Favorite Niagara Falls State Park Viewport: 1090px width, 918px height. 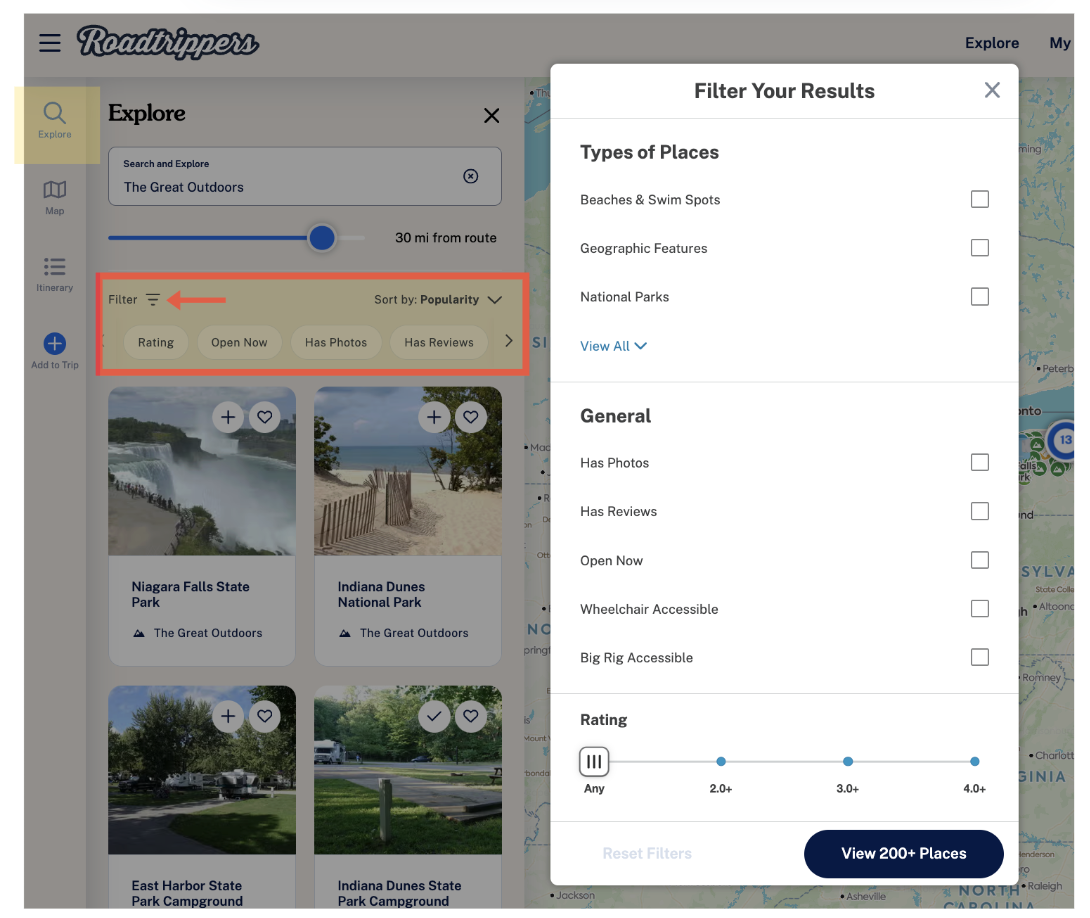pos(265,417)
